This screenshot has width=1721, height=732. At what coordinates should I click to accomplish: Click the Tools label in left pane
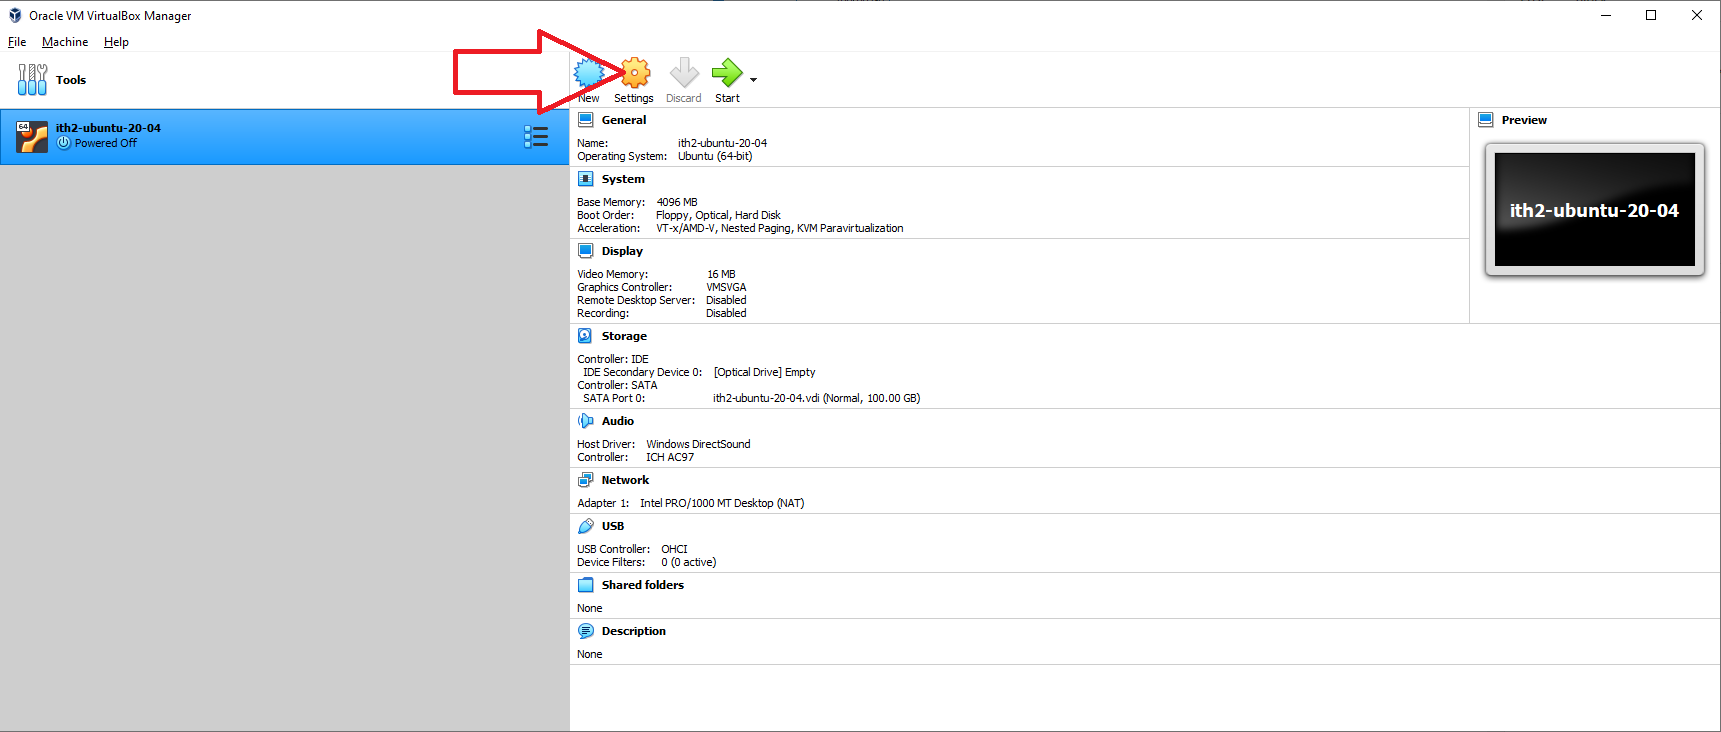click(71, 80)
